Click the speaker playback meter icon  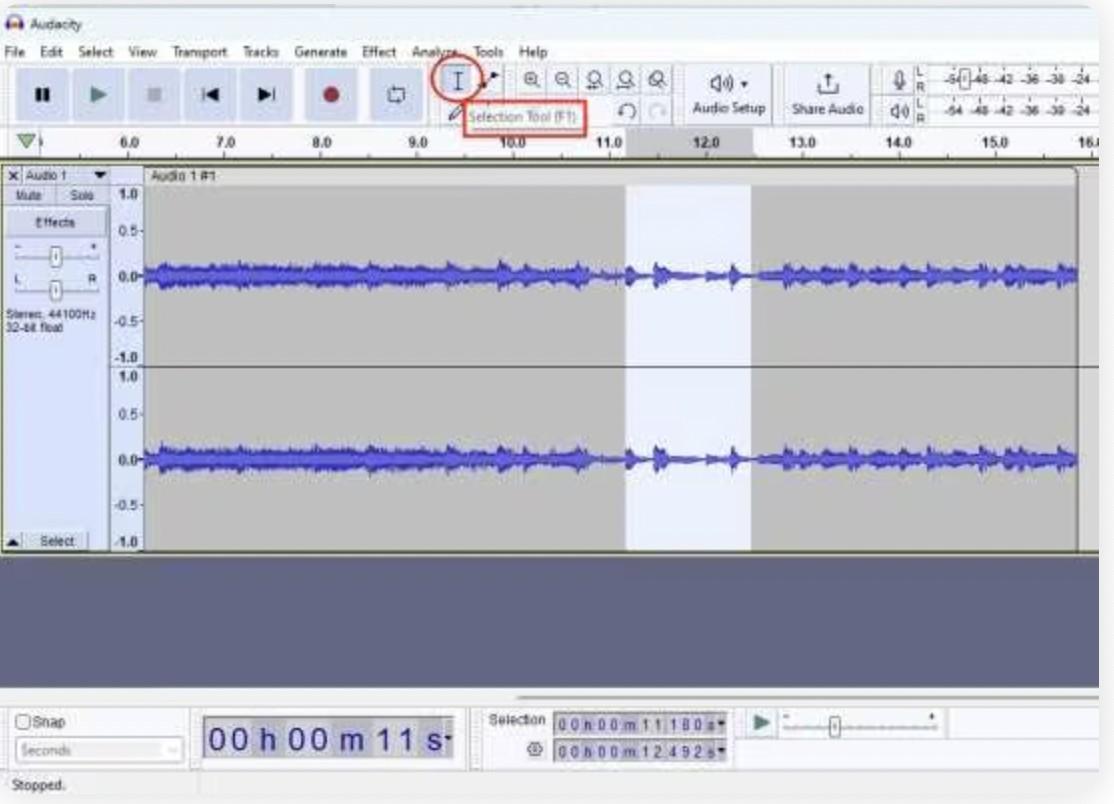point(899,111)
